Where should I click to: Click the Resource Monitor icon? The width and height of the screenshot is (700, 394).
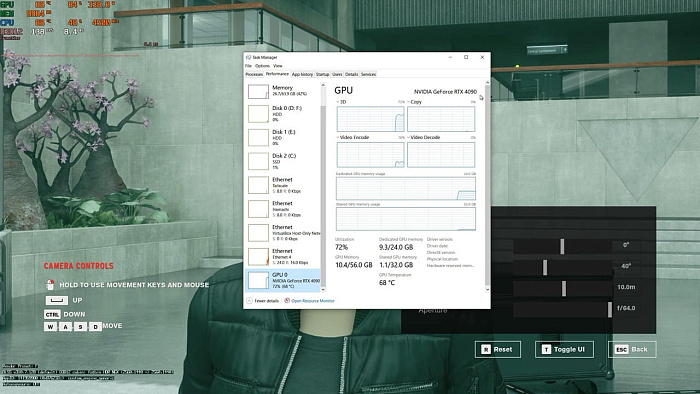[287, 300]
